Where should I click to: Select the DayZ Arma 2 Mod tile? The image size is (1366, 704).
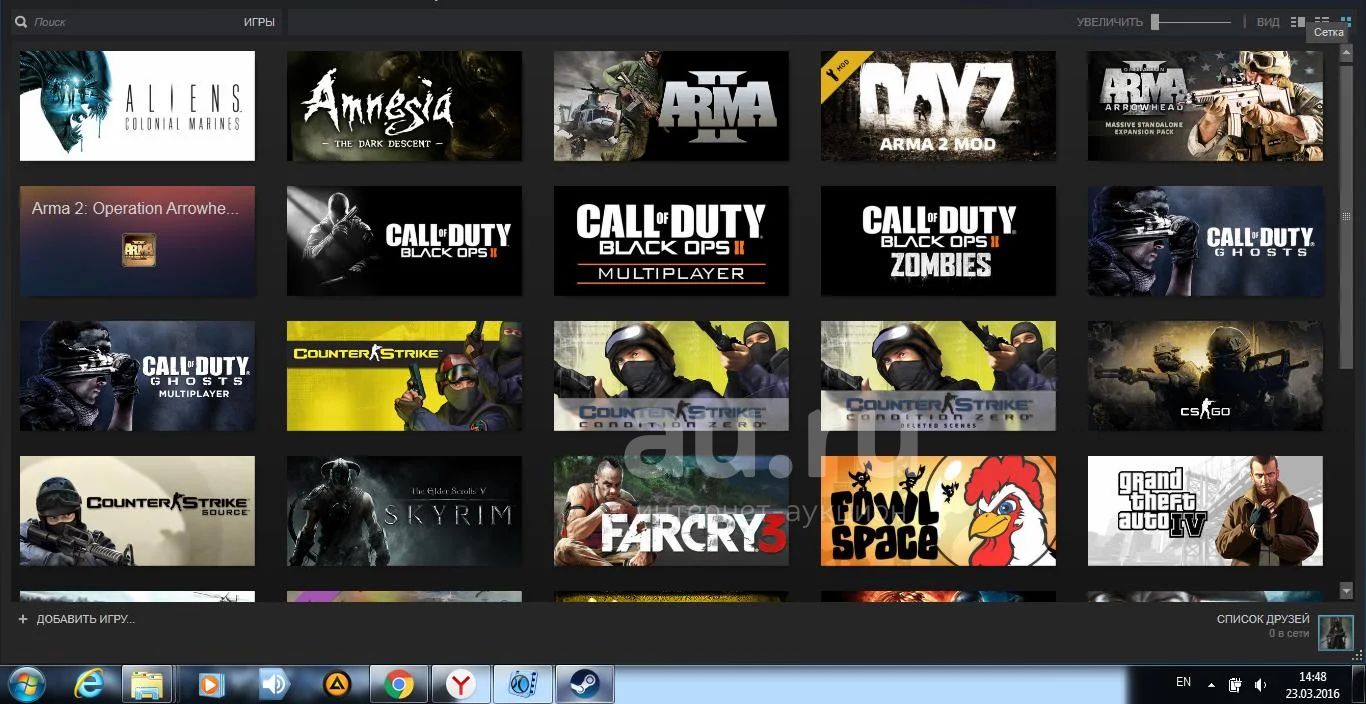coord(938,106)
